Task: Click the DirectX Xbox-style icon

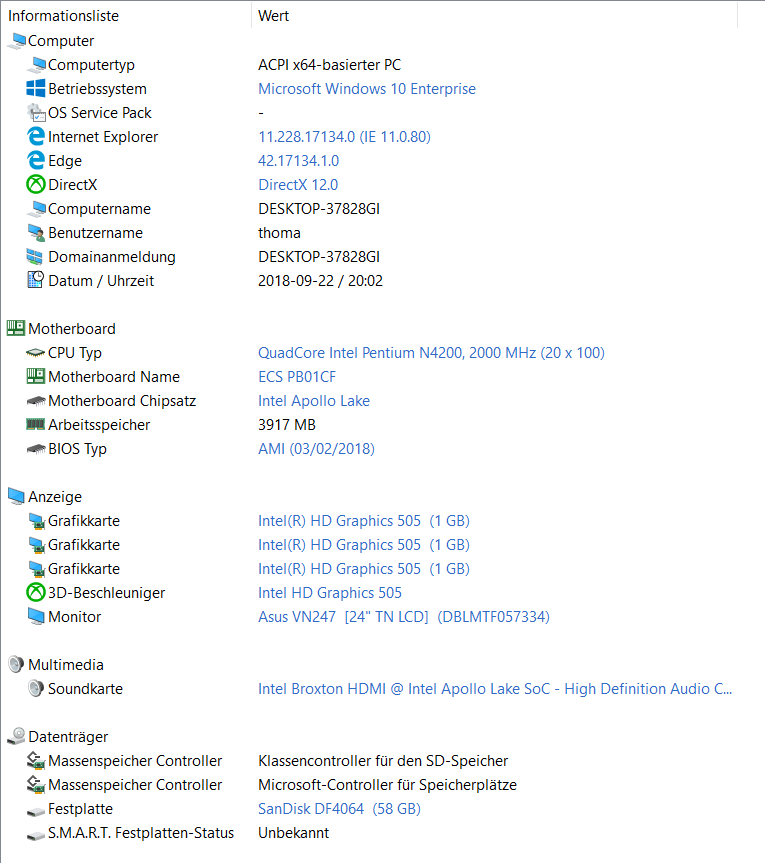Action: (x=36, y=184)
